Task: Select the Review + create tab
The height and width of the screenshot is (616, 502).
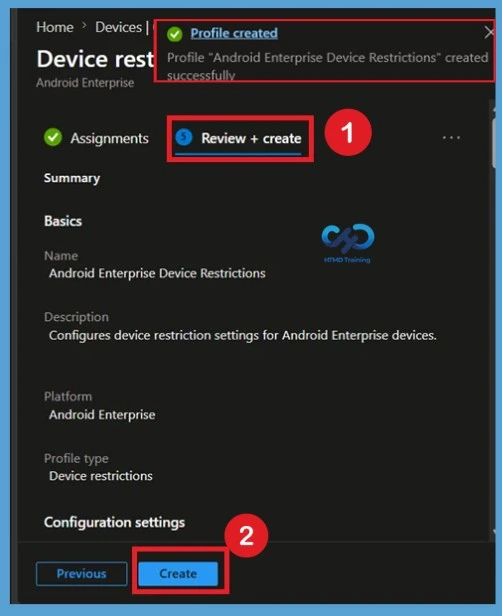Action: coord(240,138)
